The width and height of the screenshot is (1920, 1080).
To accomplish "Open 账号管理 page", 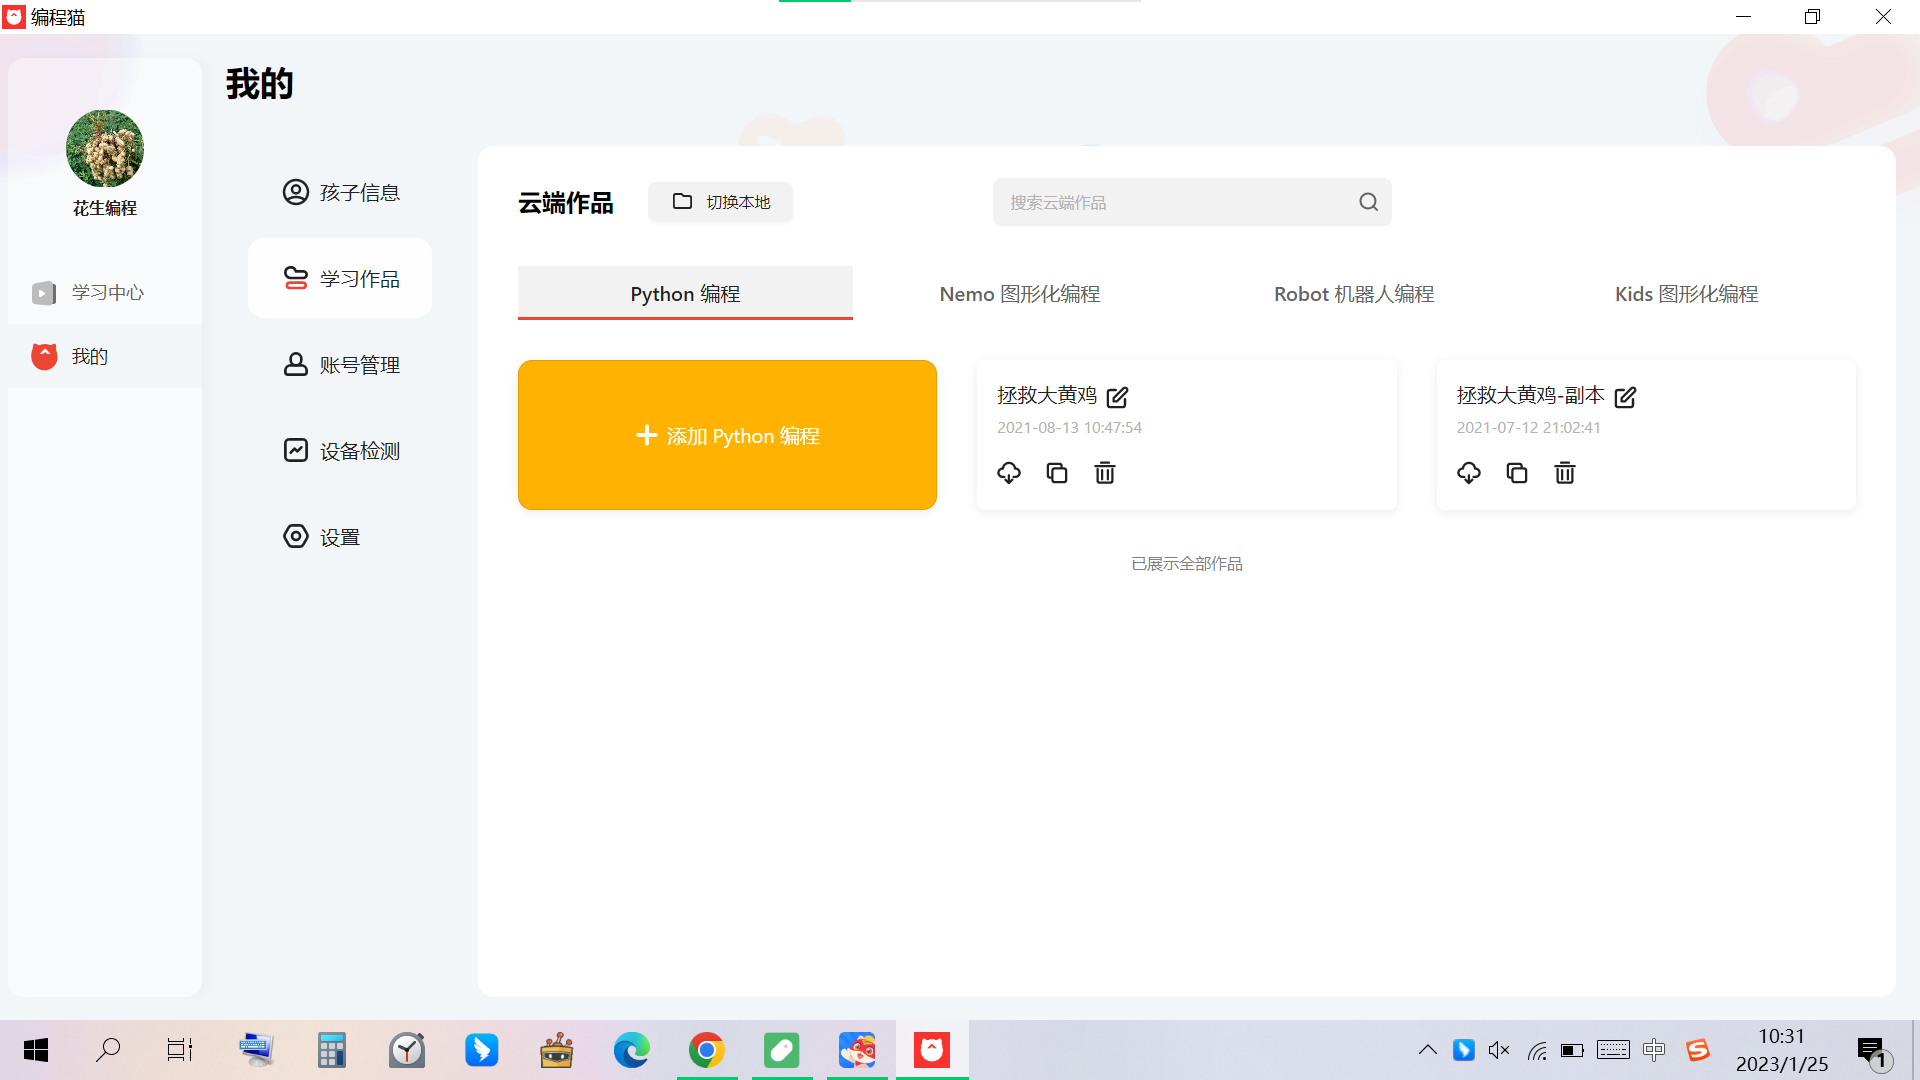I will [x=340, y=365].
